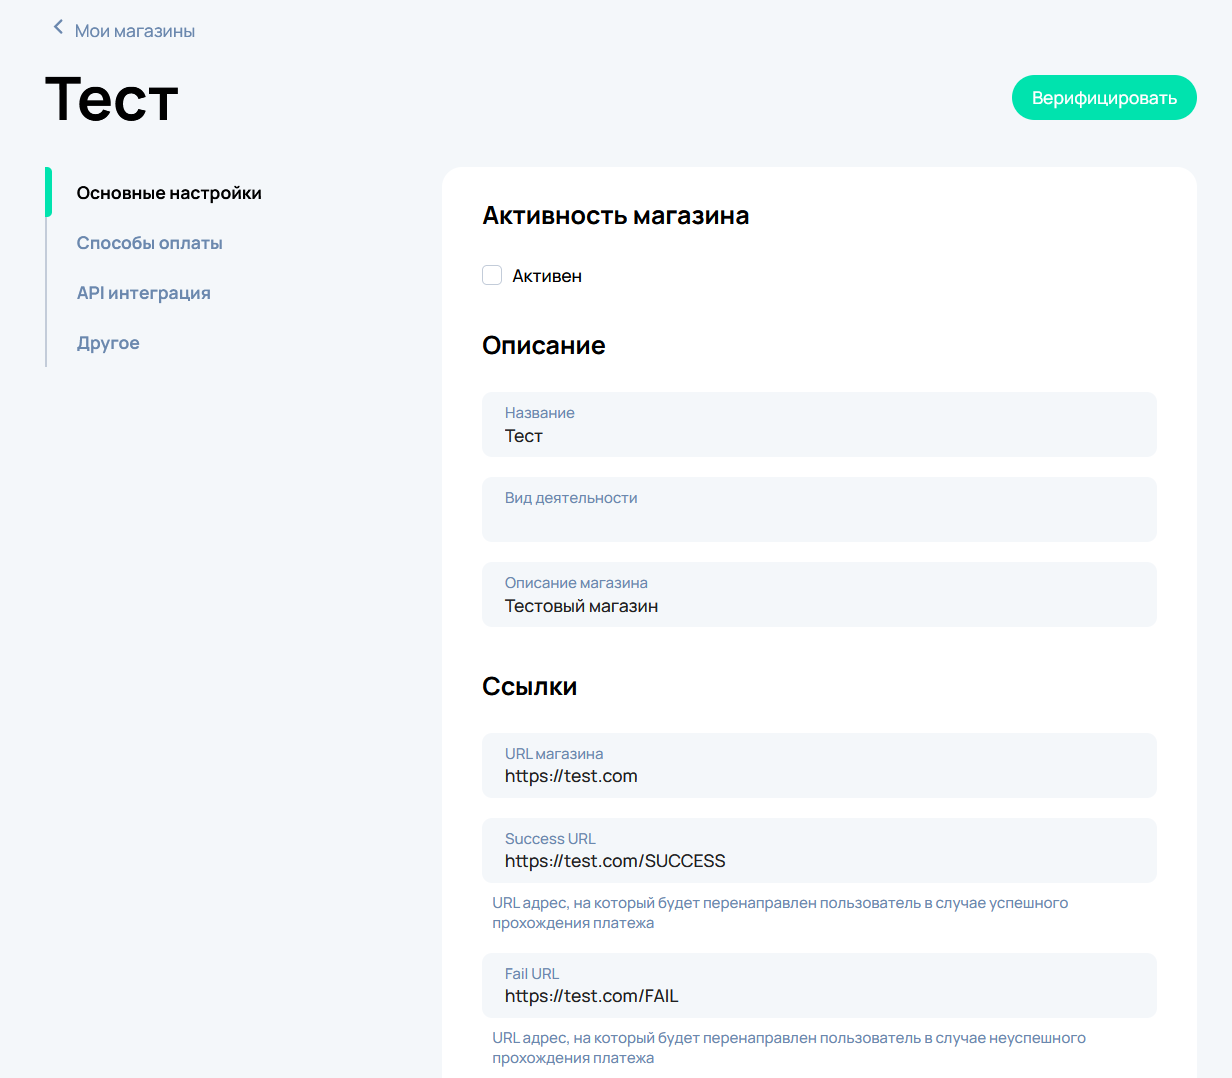Click the large Тест page title
The height and width of the screenshot is (1078, 1232).
click(112, 99)
